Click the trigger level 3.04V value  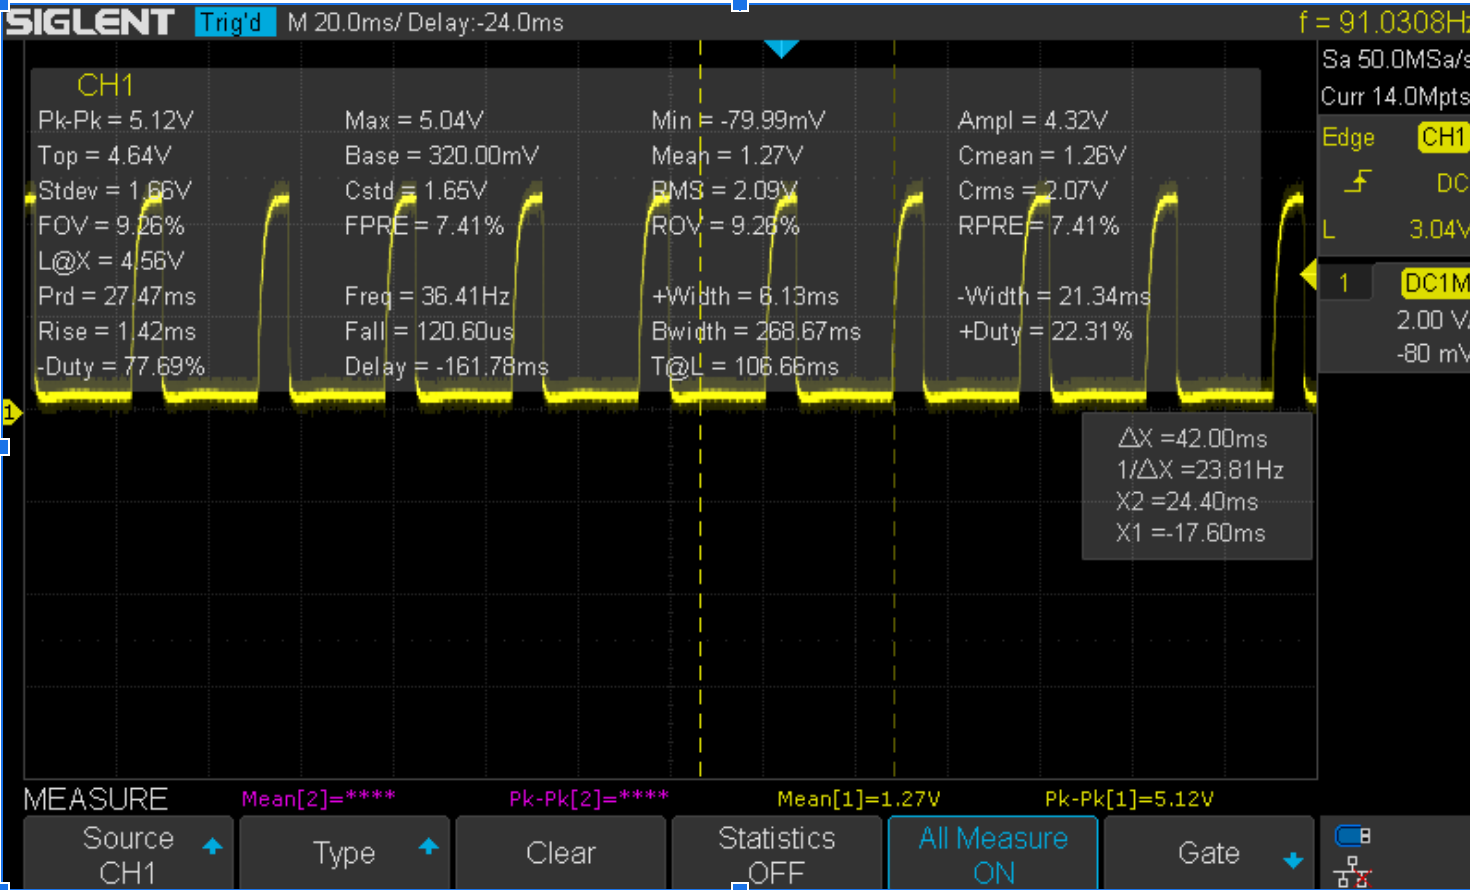pyautogui.click(x=1439, y=229)
